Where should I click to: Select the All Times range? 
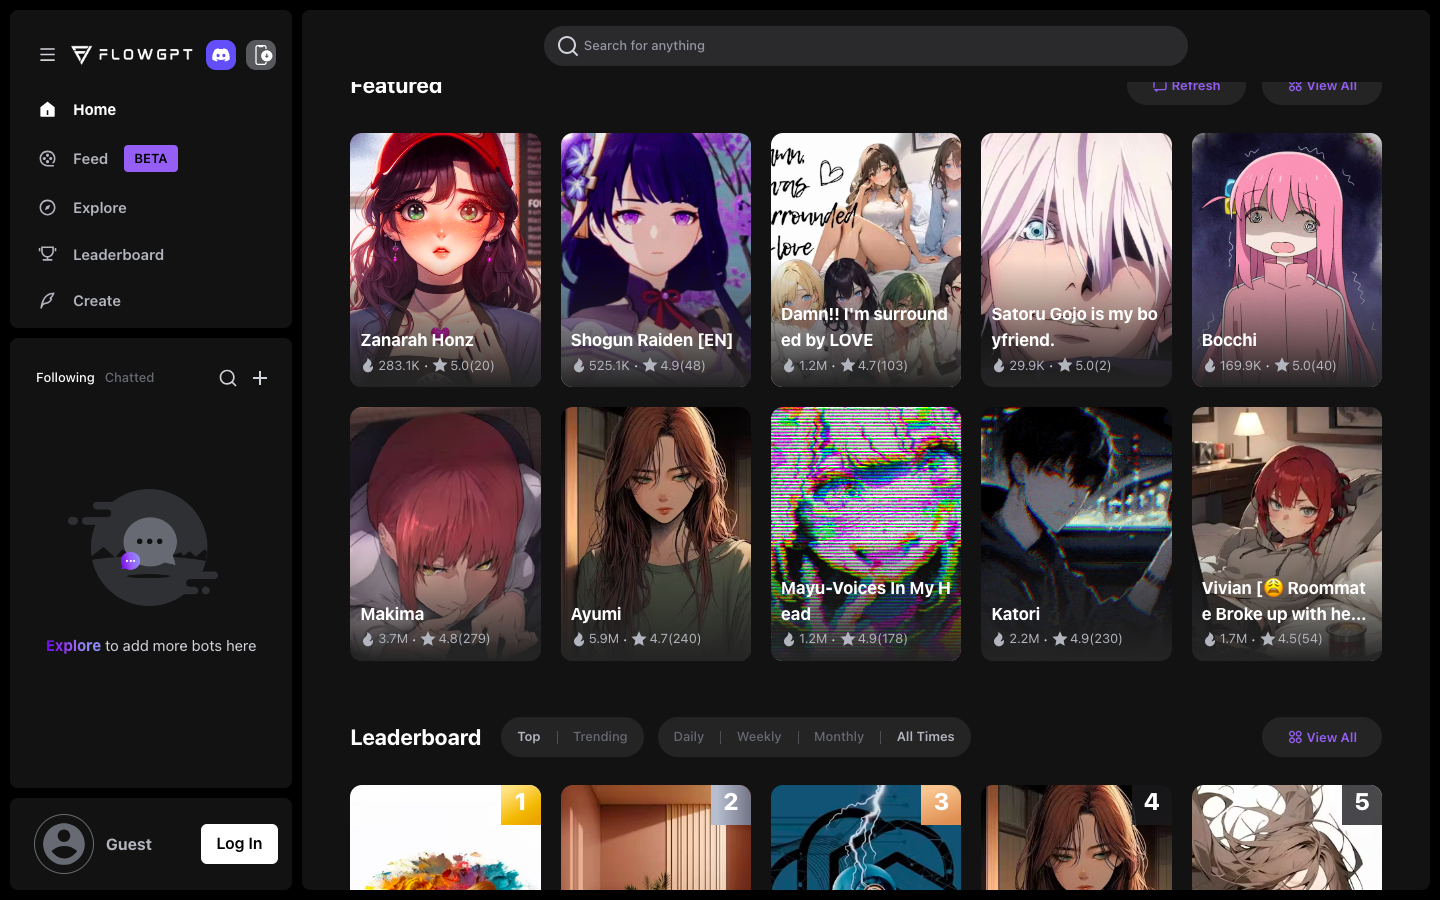(x=926, y=737)
